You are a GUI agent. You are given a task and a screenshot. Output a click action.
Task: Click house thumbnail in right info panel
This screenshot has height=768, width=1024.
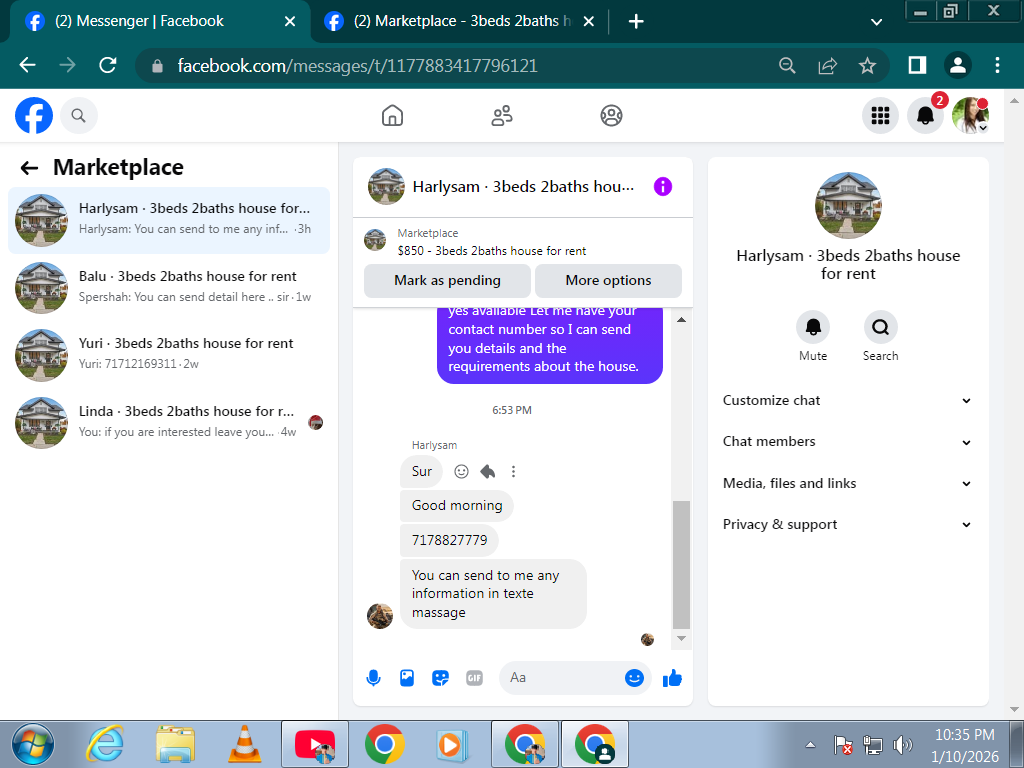click(848, 206)
